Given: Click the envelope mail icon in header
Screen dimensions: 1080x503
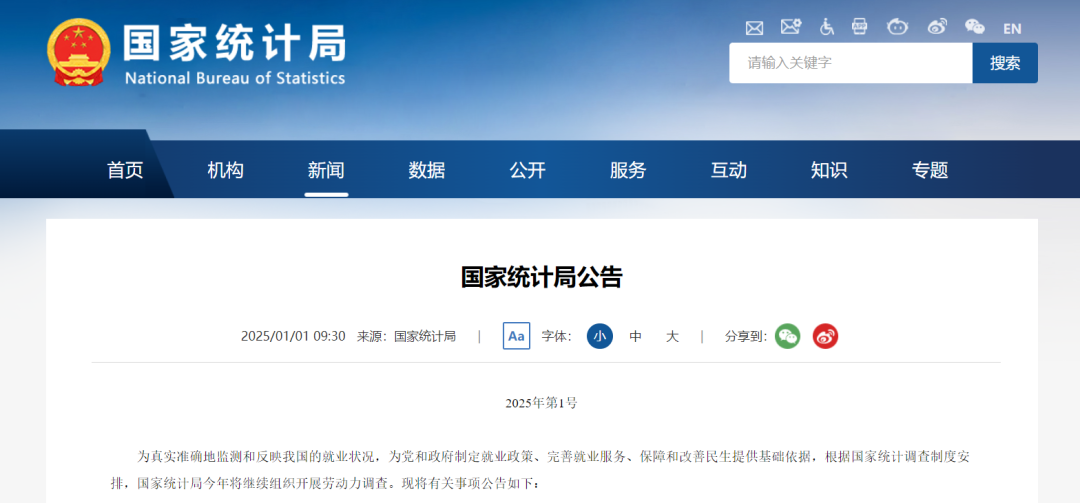Looking at the screenshot, I should 755,28.
